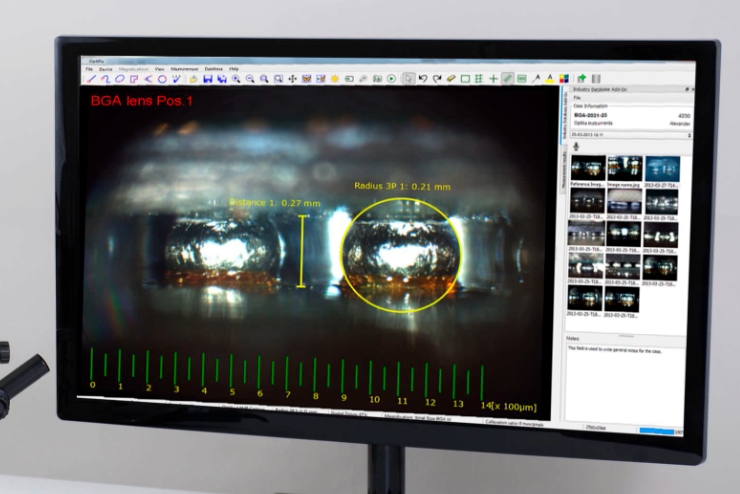Select the straight line distance measurement tool

tap(92, 79)
